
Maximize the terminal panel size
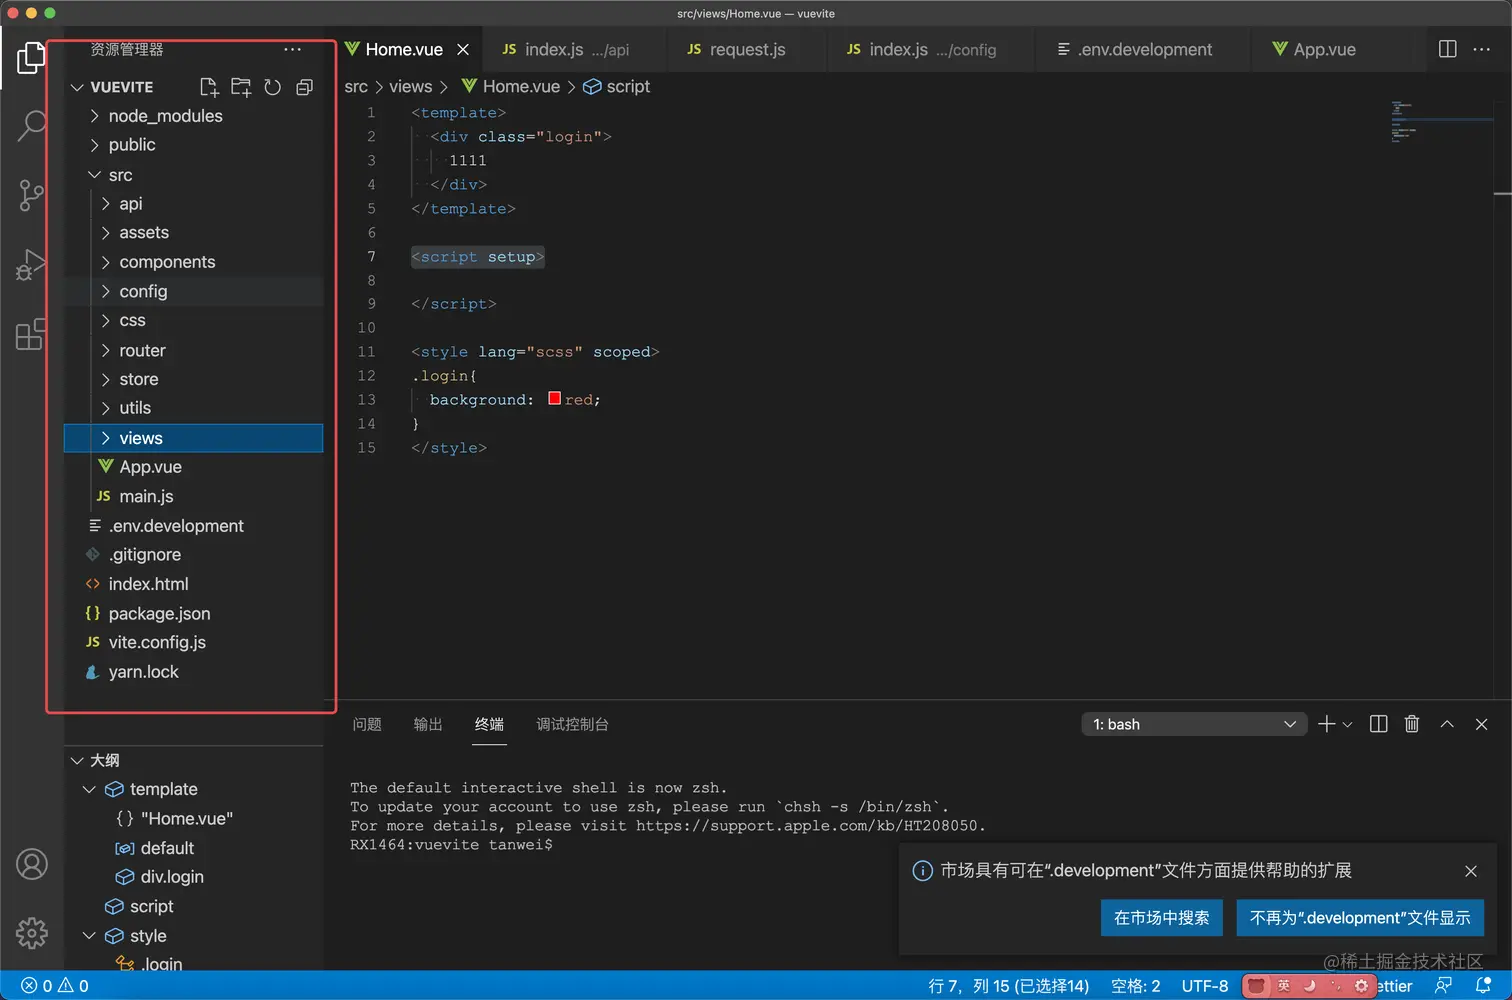[x=1447, y=724]
